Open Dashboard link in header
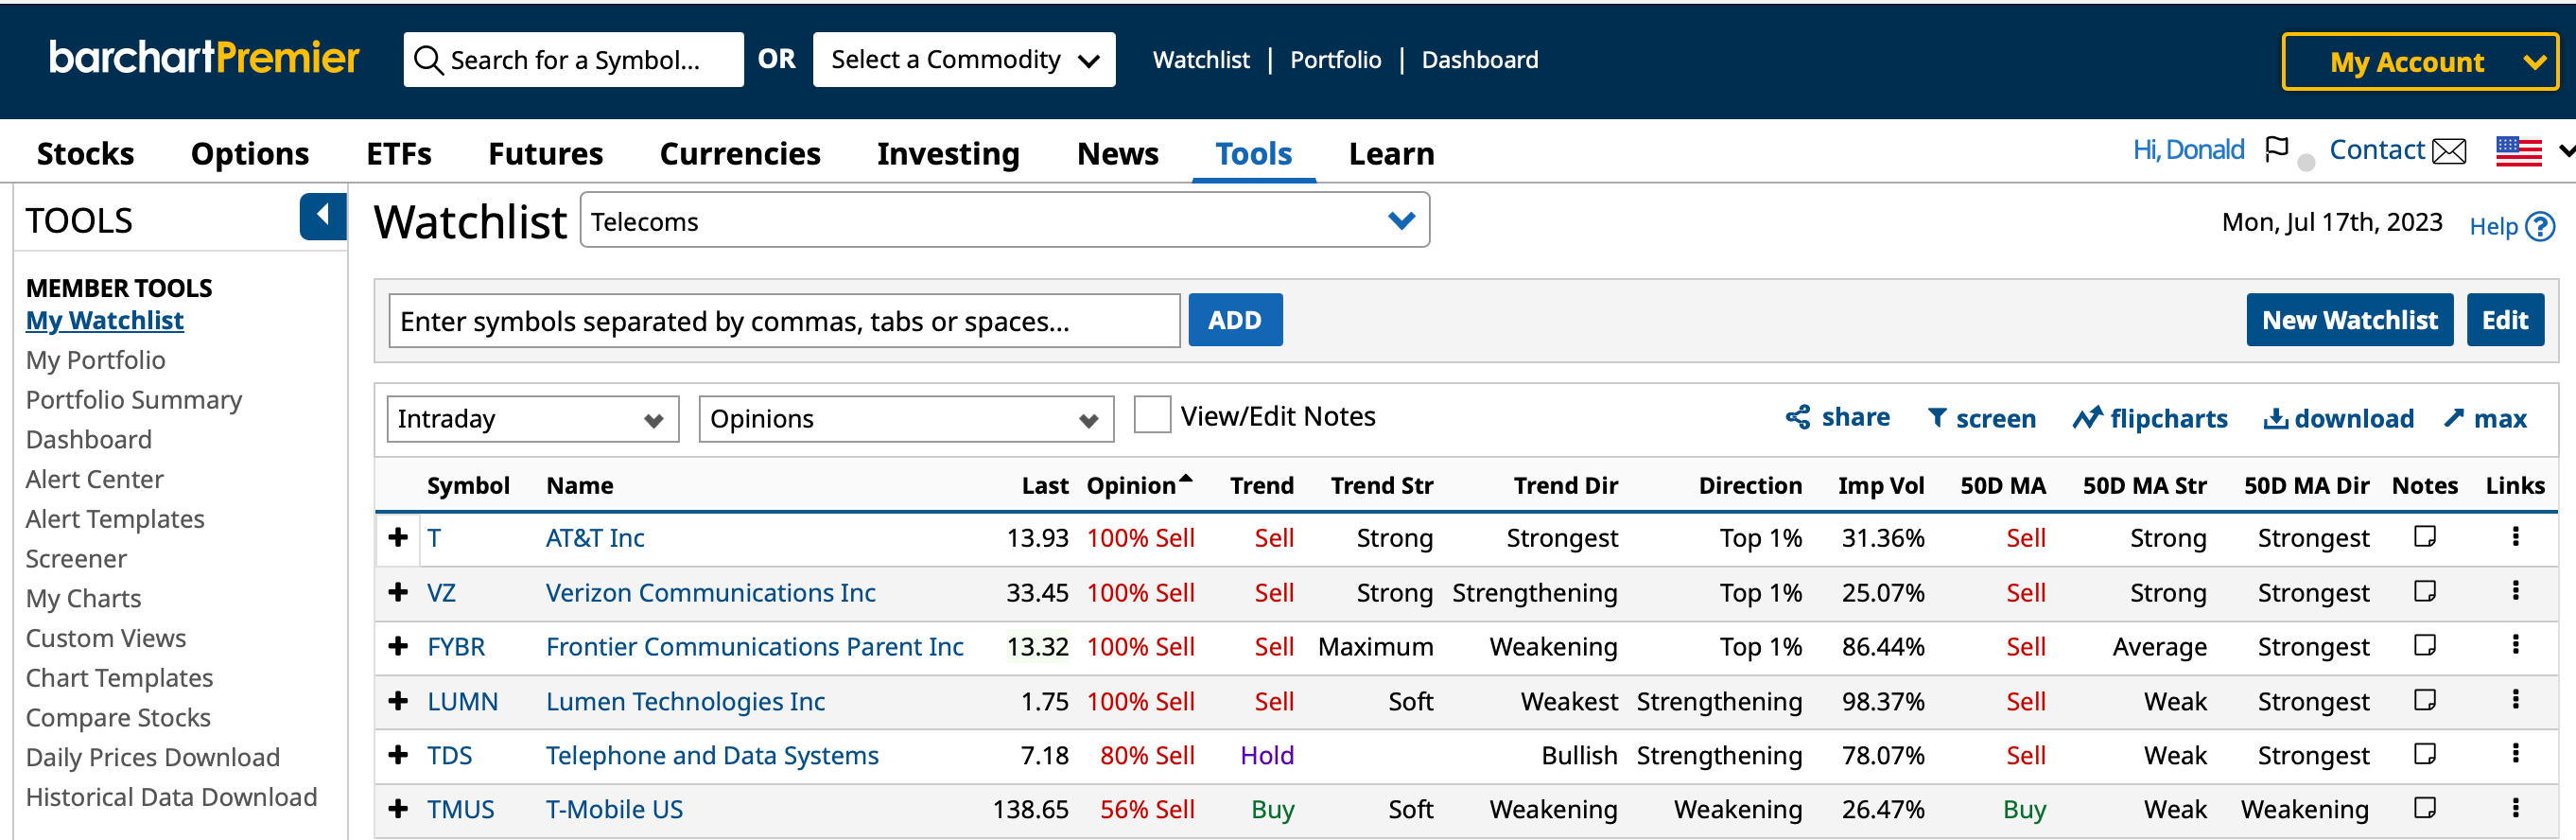Viewport: 2576px width, 840px height. tap(1479, 60)
